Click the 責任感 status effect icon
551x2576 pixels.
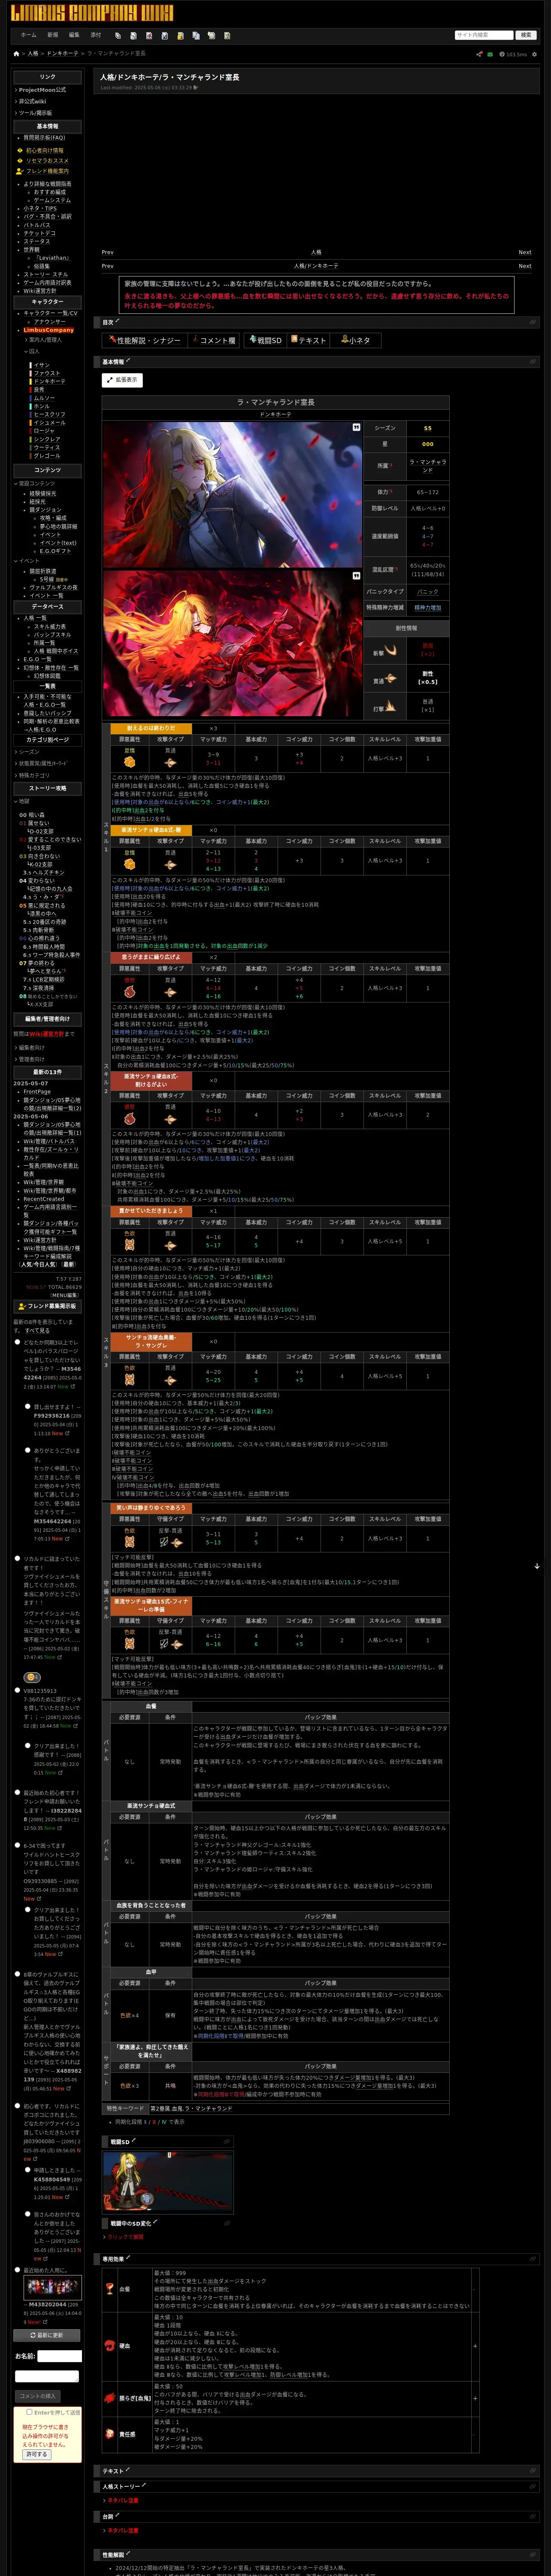click(110, 2434)
